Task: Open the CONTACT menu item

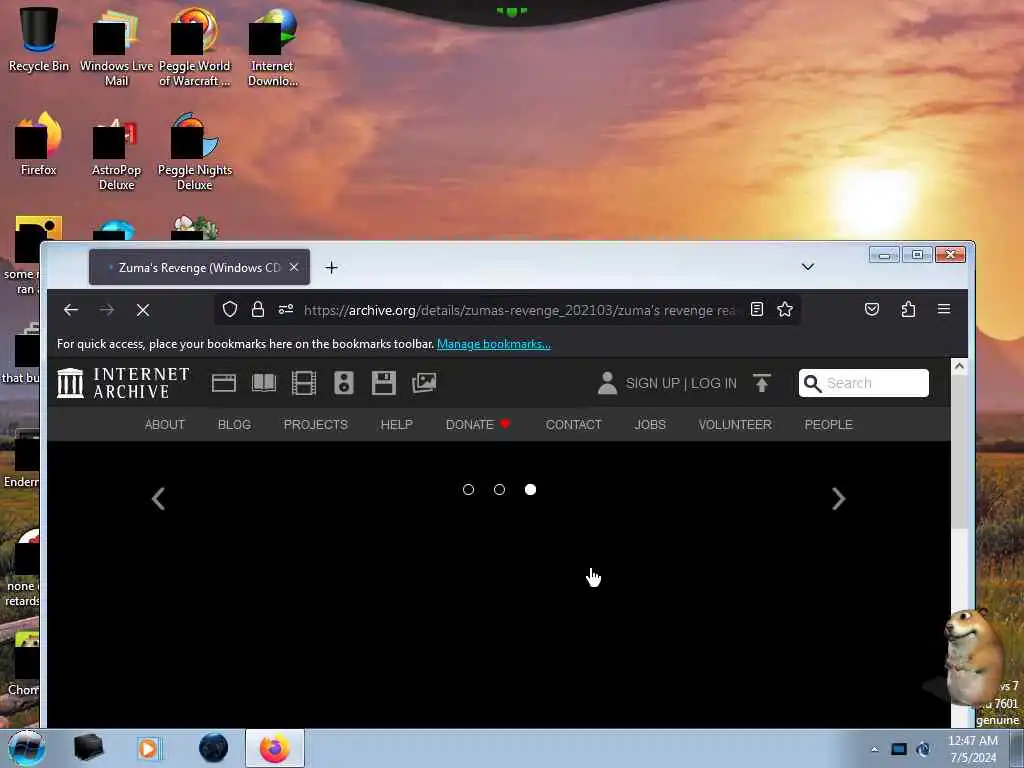Action: click(573, 424)
